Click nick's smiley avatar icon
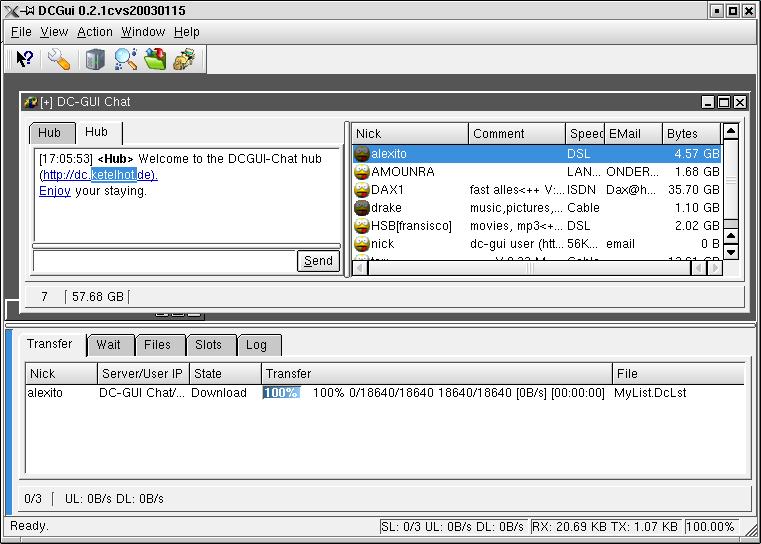This screenshot has height=544, width=761. pos(362,244)
